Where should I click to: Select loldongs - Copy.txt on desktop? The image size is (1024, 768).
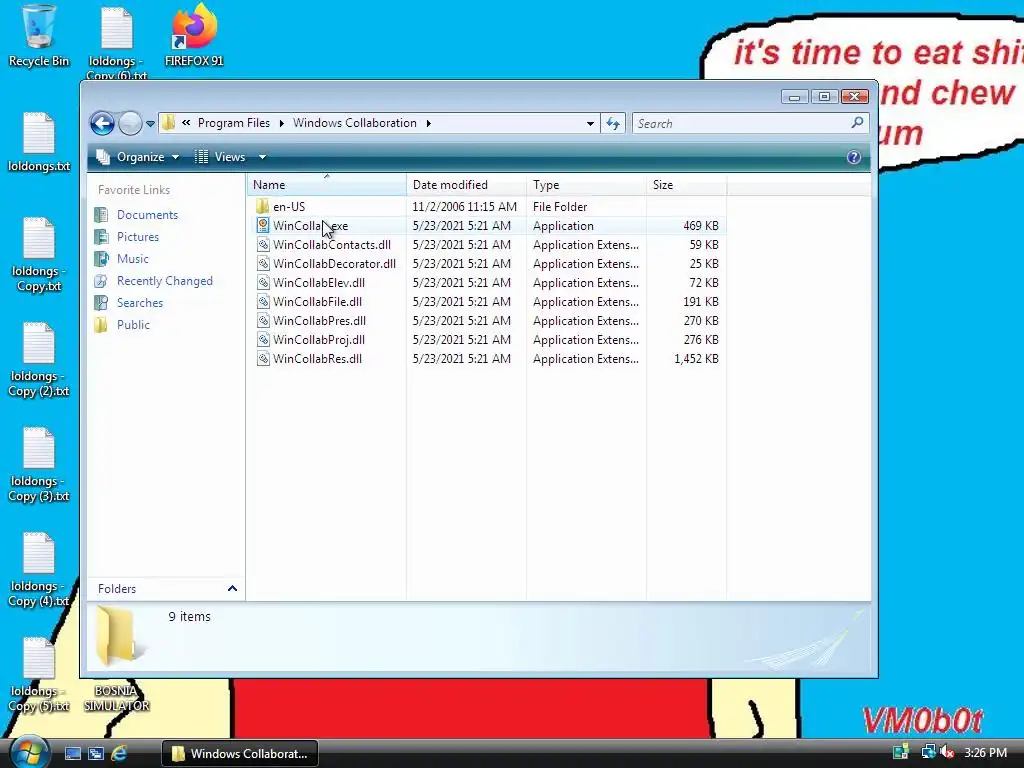click(39, 255)
